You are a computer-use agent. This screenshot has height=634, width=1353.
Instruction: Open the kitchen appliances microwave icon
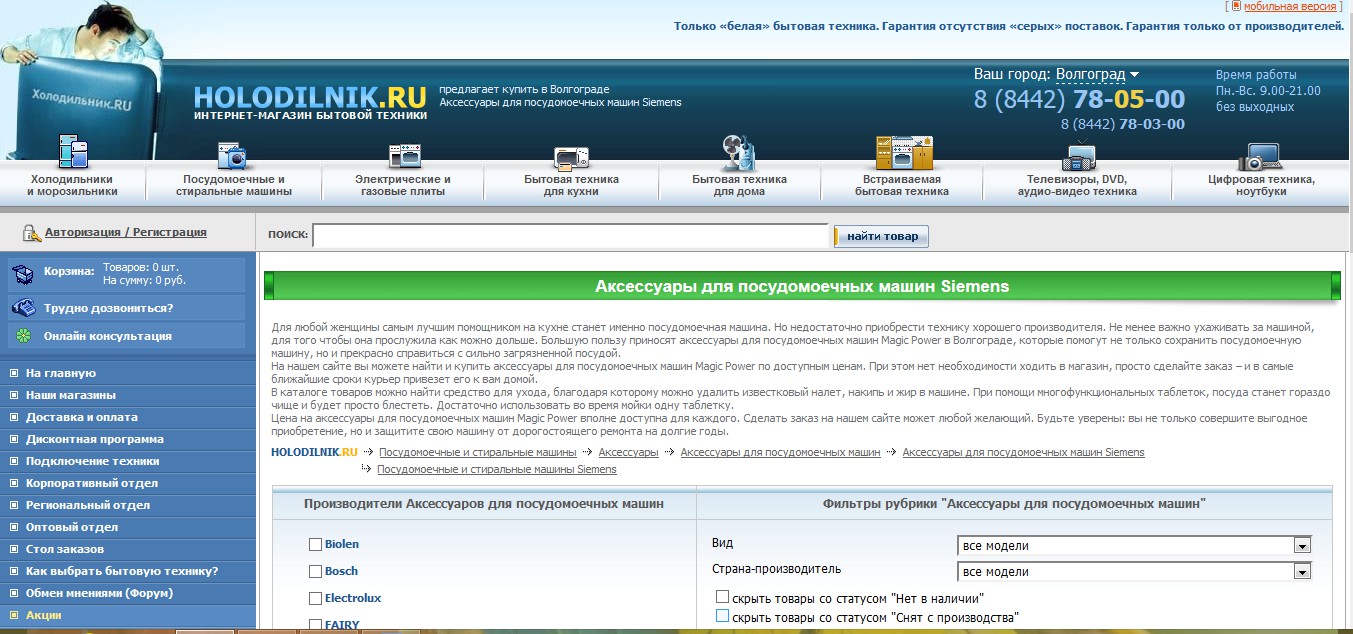click(x=571, y=157)
